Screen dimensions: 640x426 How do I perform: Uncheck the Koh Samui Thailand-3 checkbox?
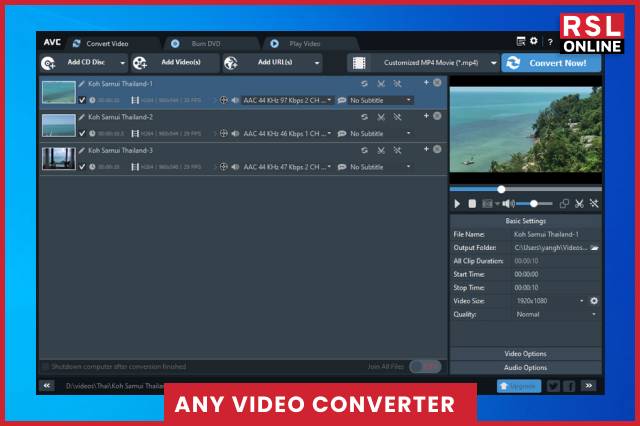pos(82,167)
